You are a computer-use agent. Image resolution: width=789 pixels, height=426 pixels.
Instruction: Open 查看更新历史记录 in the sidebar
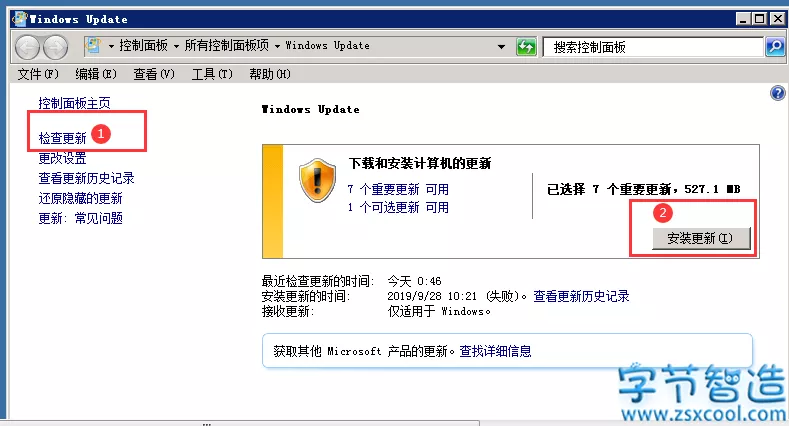tap(87, 178)
